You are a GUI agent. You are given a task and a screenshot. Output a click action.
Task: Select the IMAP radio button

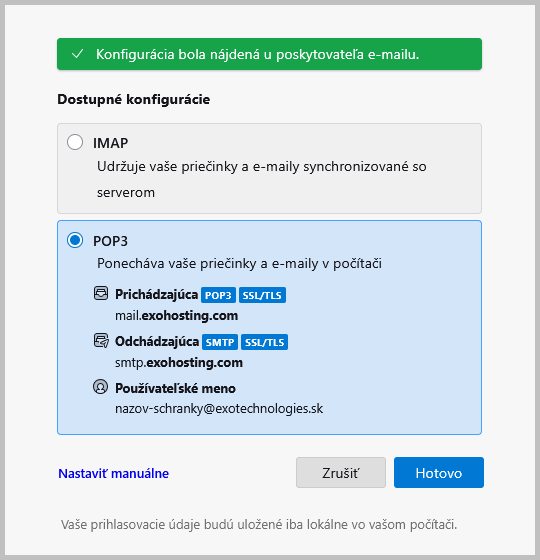coord(75,142)
